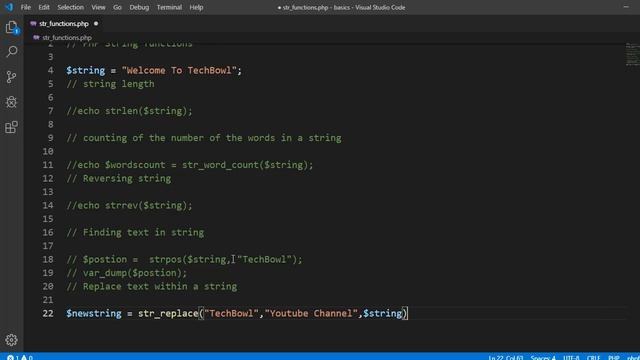Click the "Youtube Channel" string on line 22
This screenshot has height=360, width=640.
point(311,313)
